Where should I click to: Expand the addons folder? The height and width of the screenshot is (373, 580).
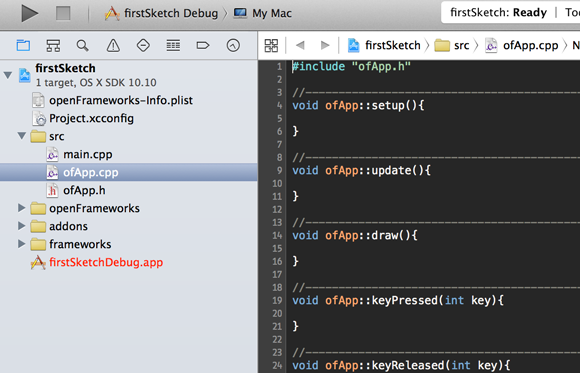pyautogui.click(x=22, y=226)
